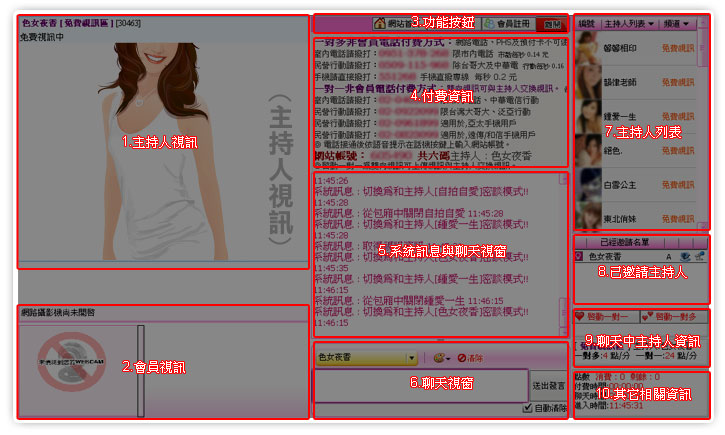Open the emoticon palette icon in chat

pos(438,358)
